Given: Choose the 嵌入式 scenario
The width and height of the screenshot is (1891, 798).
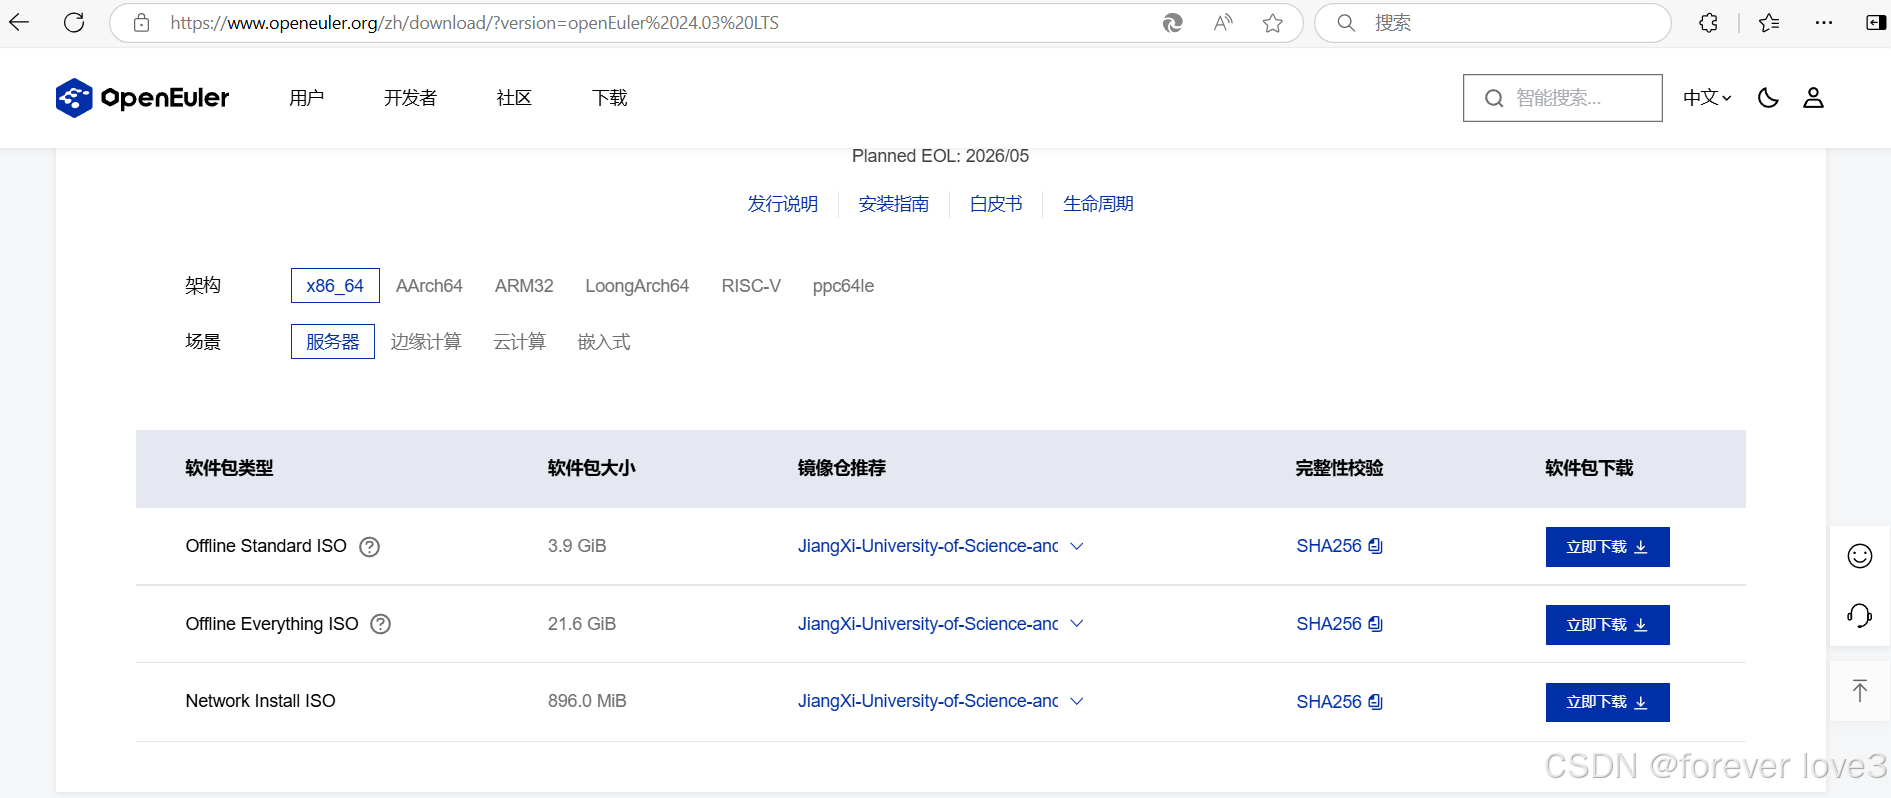Looking at the screenshot, I should click(604, 342).
